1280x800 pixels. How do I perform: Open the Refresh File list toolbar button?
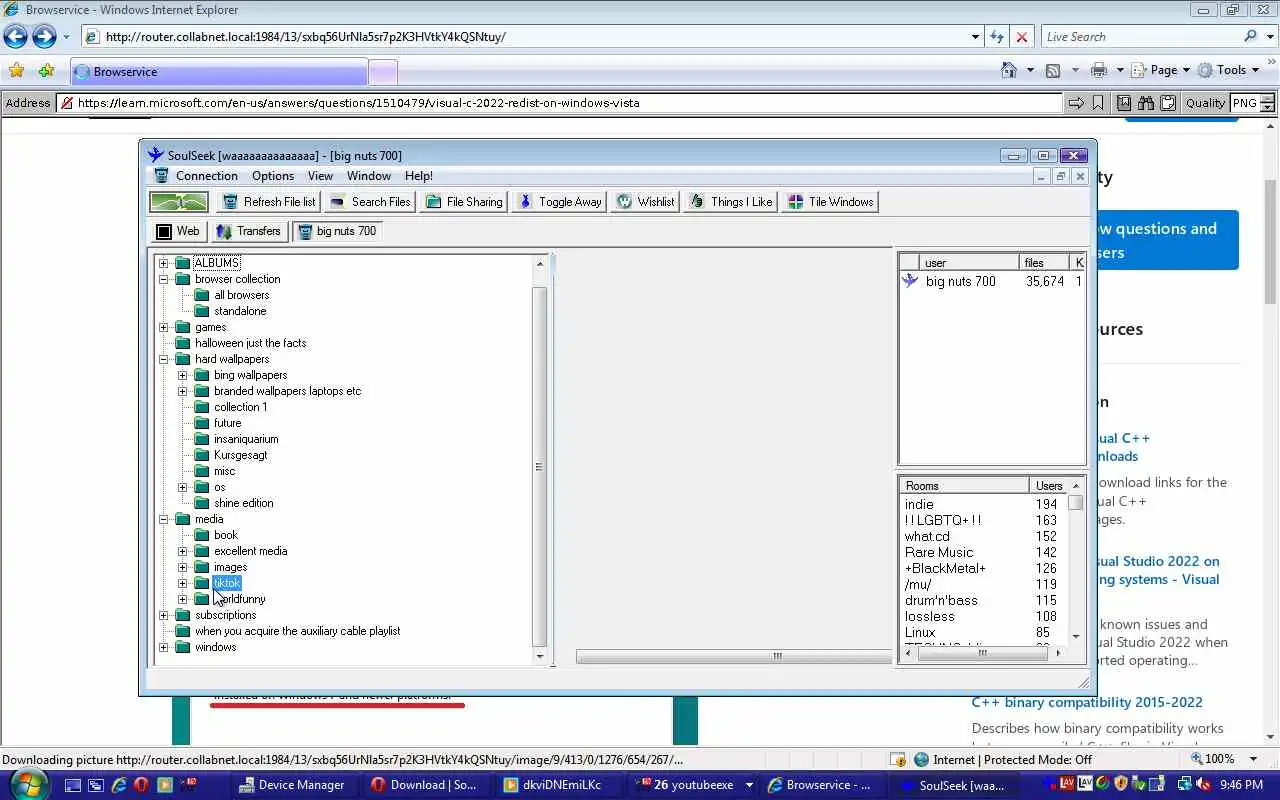pos(268,202)
